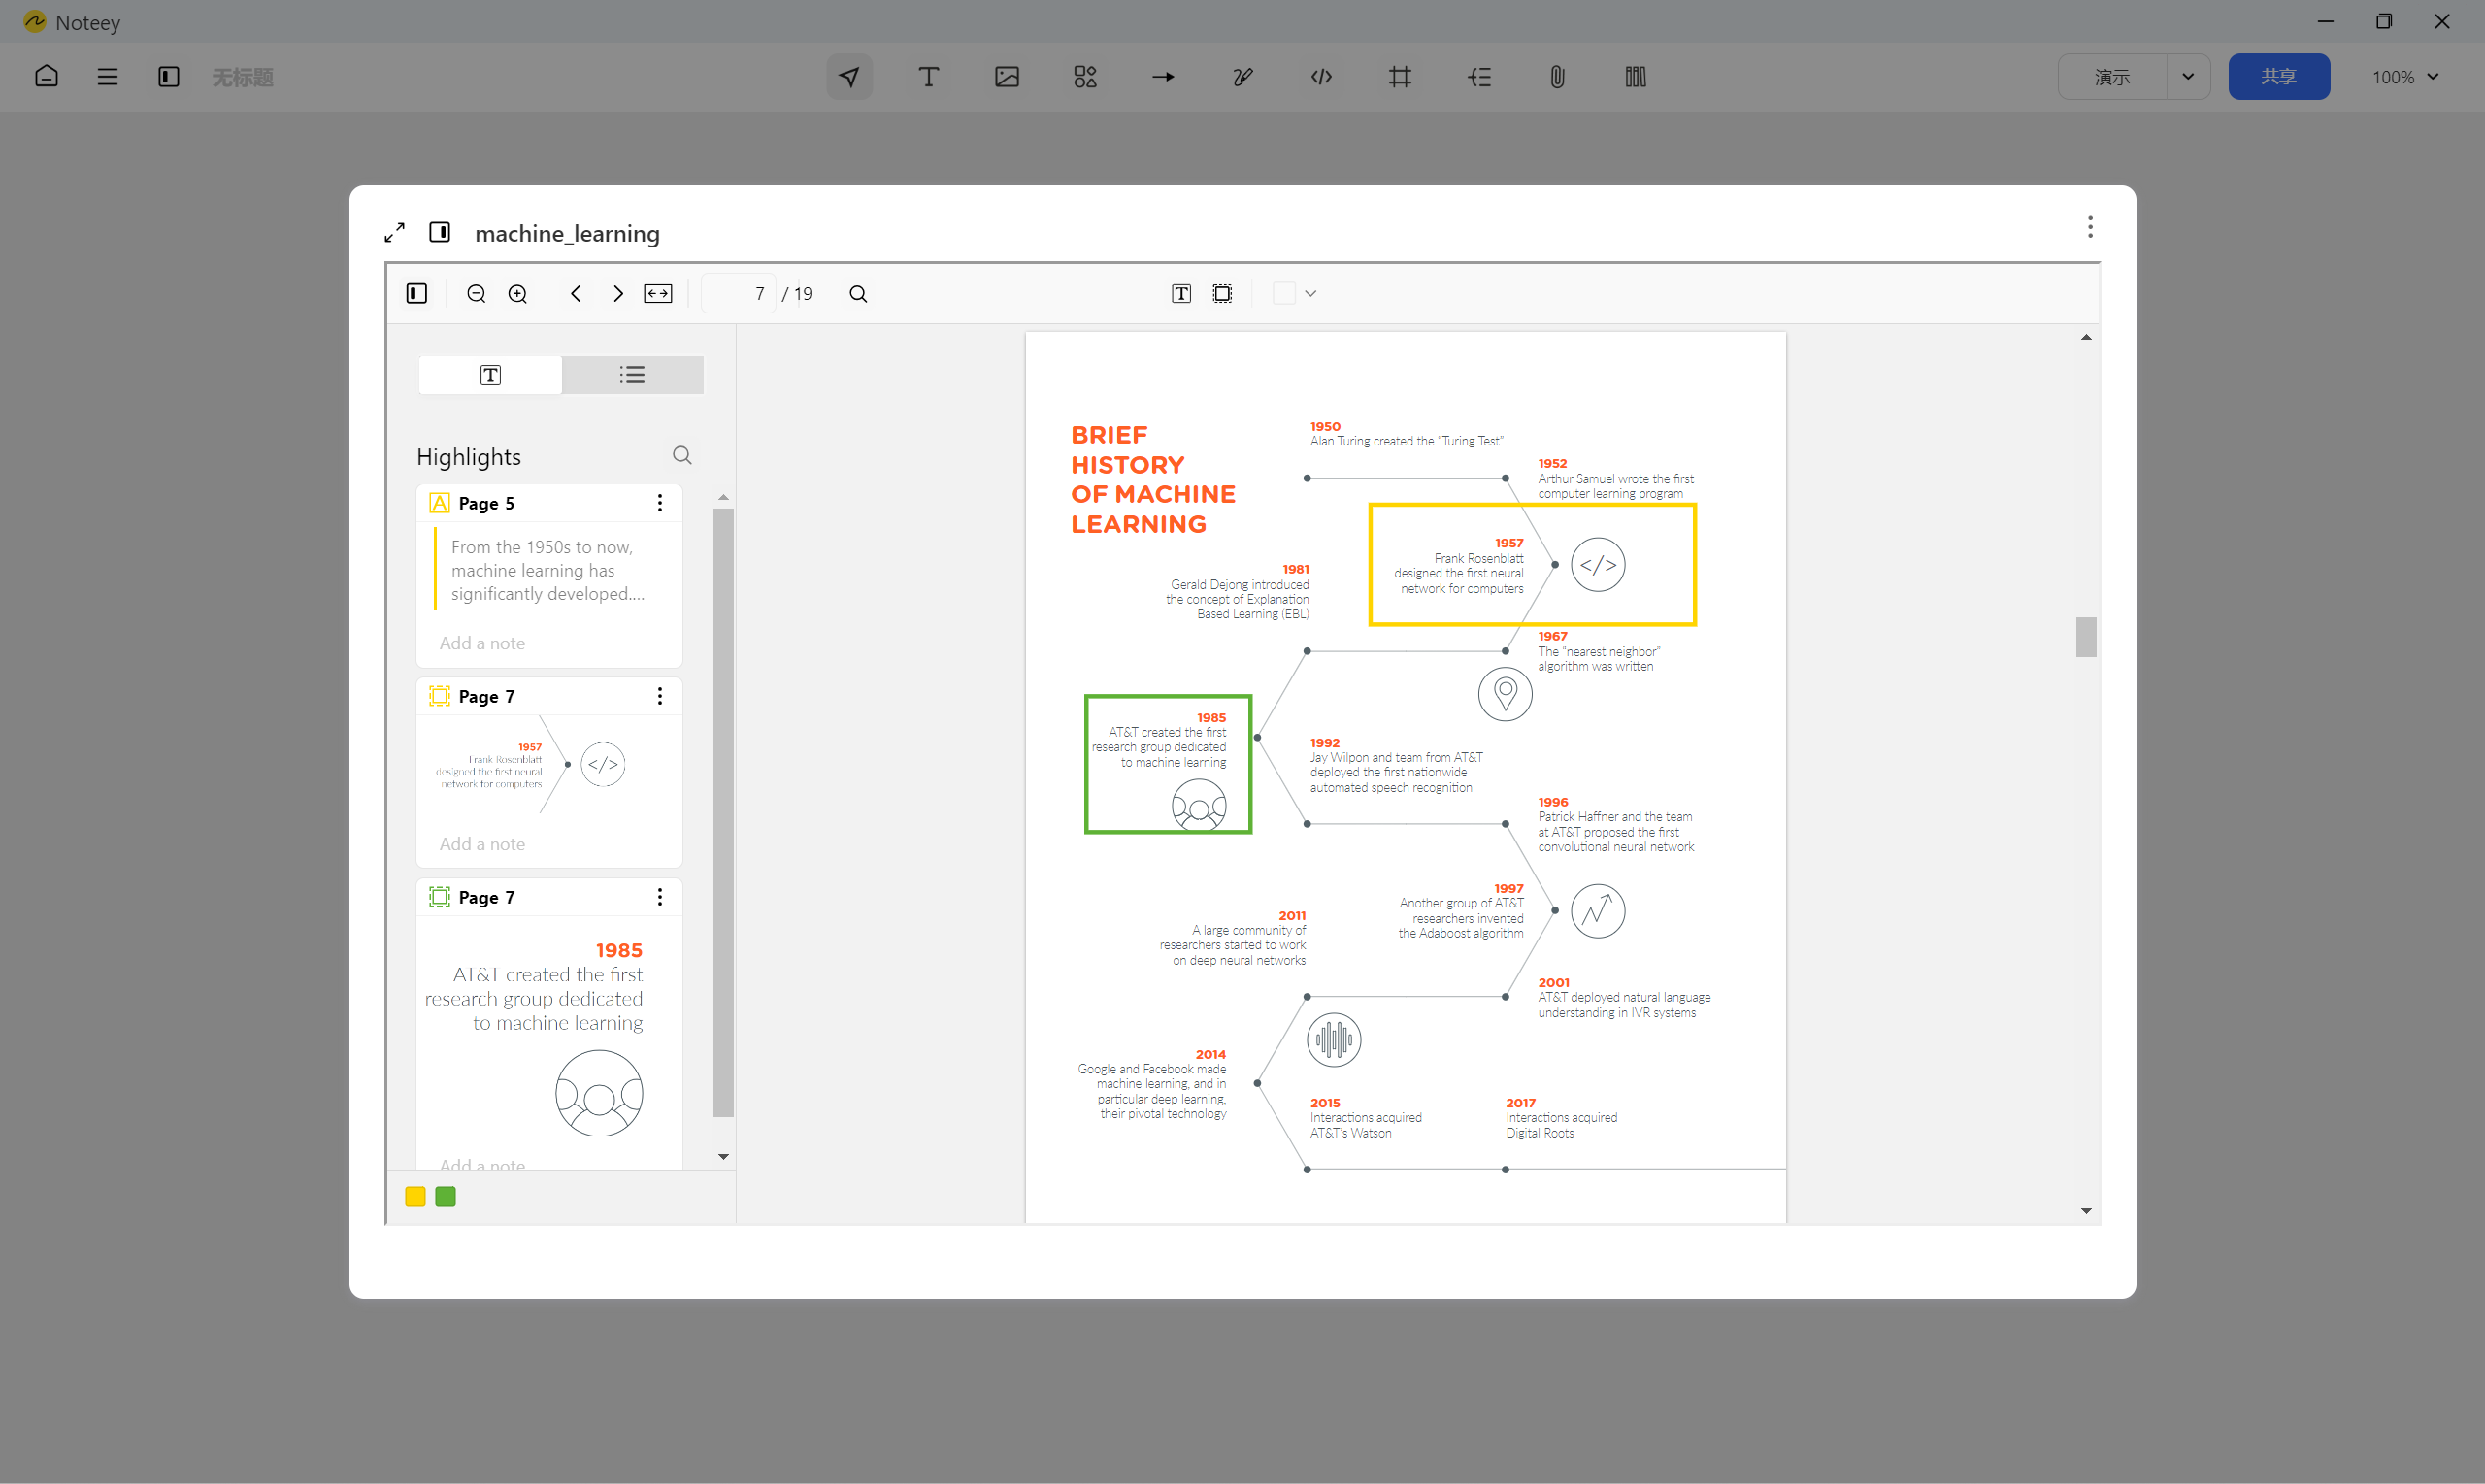The width and height of the screenshot is (2485, 1484).
Task: Open the hamburger main menu
Action: [x=107, y=77]
